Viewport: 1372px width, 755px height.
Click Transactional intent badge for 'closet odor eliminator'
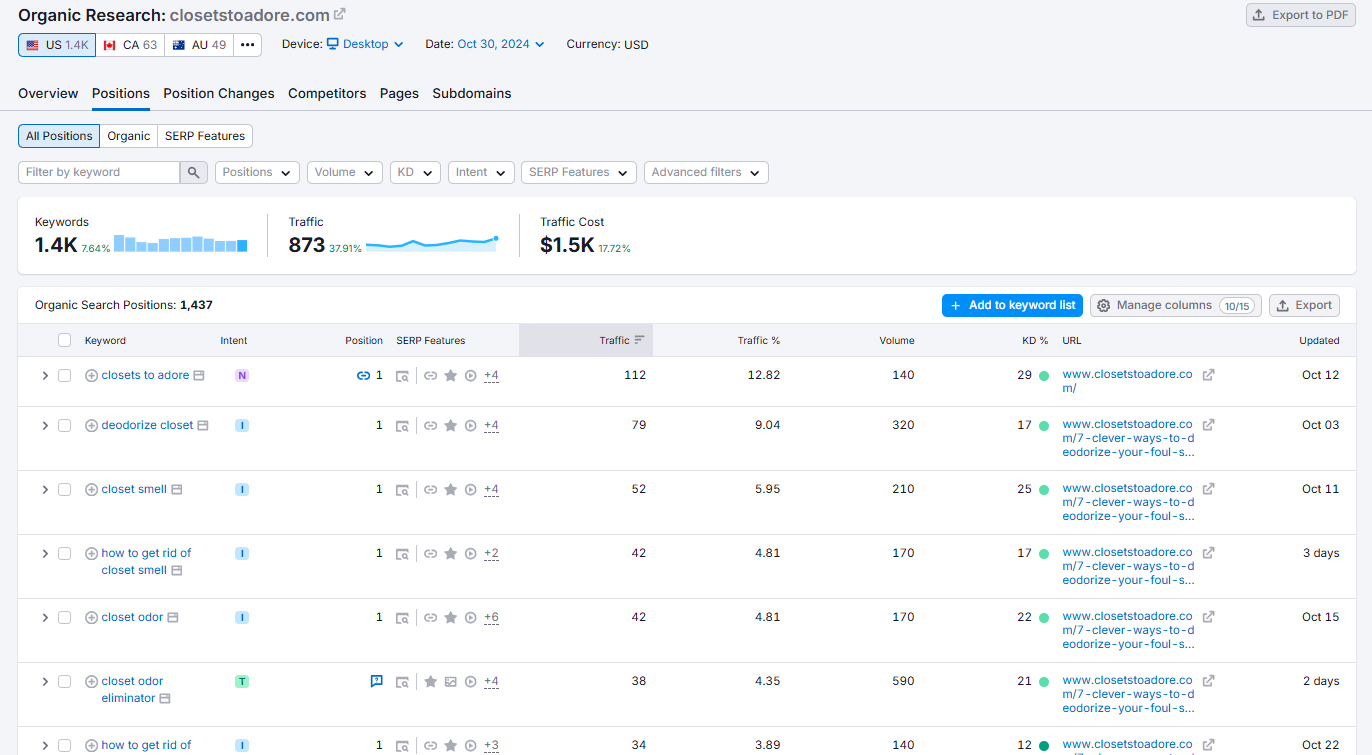click(x=241, y=682)
